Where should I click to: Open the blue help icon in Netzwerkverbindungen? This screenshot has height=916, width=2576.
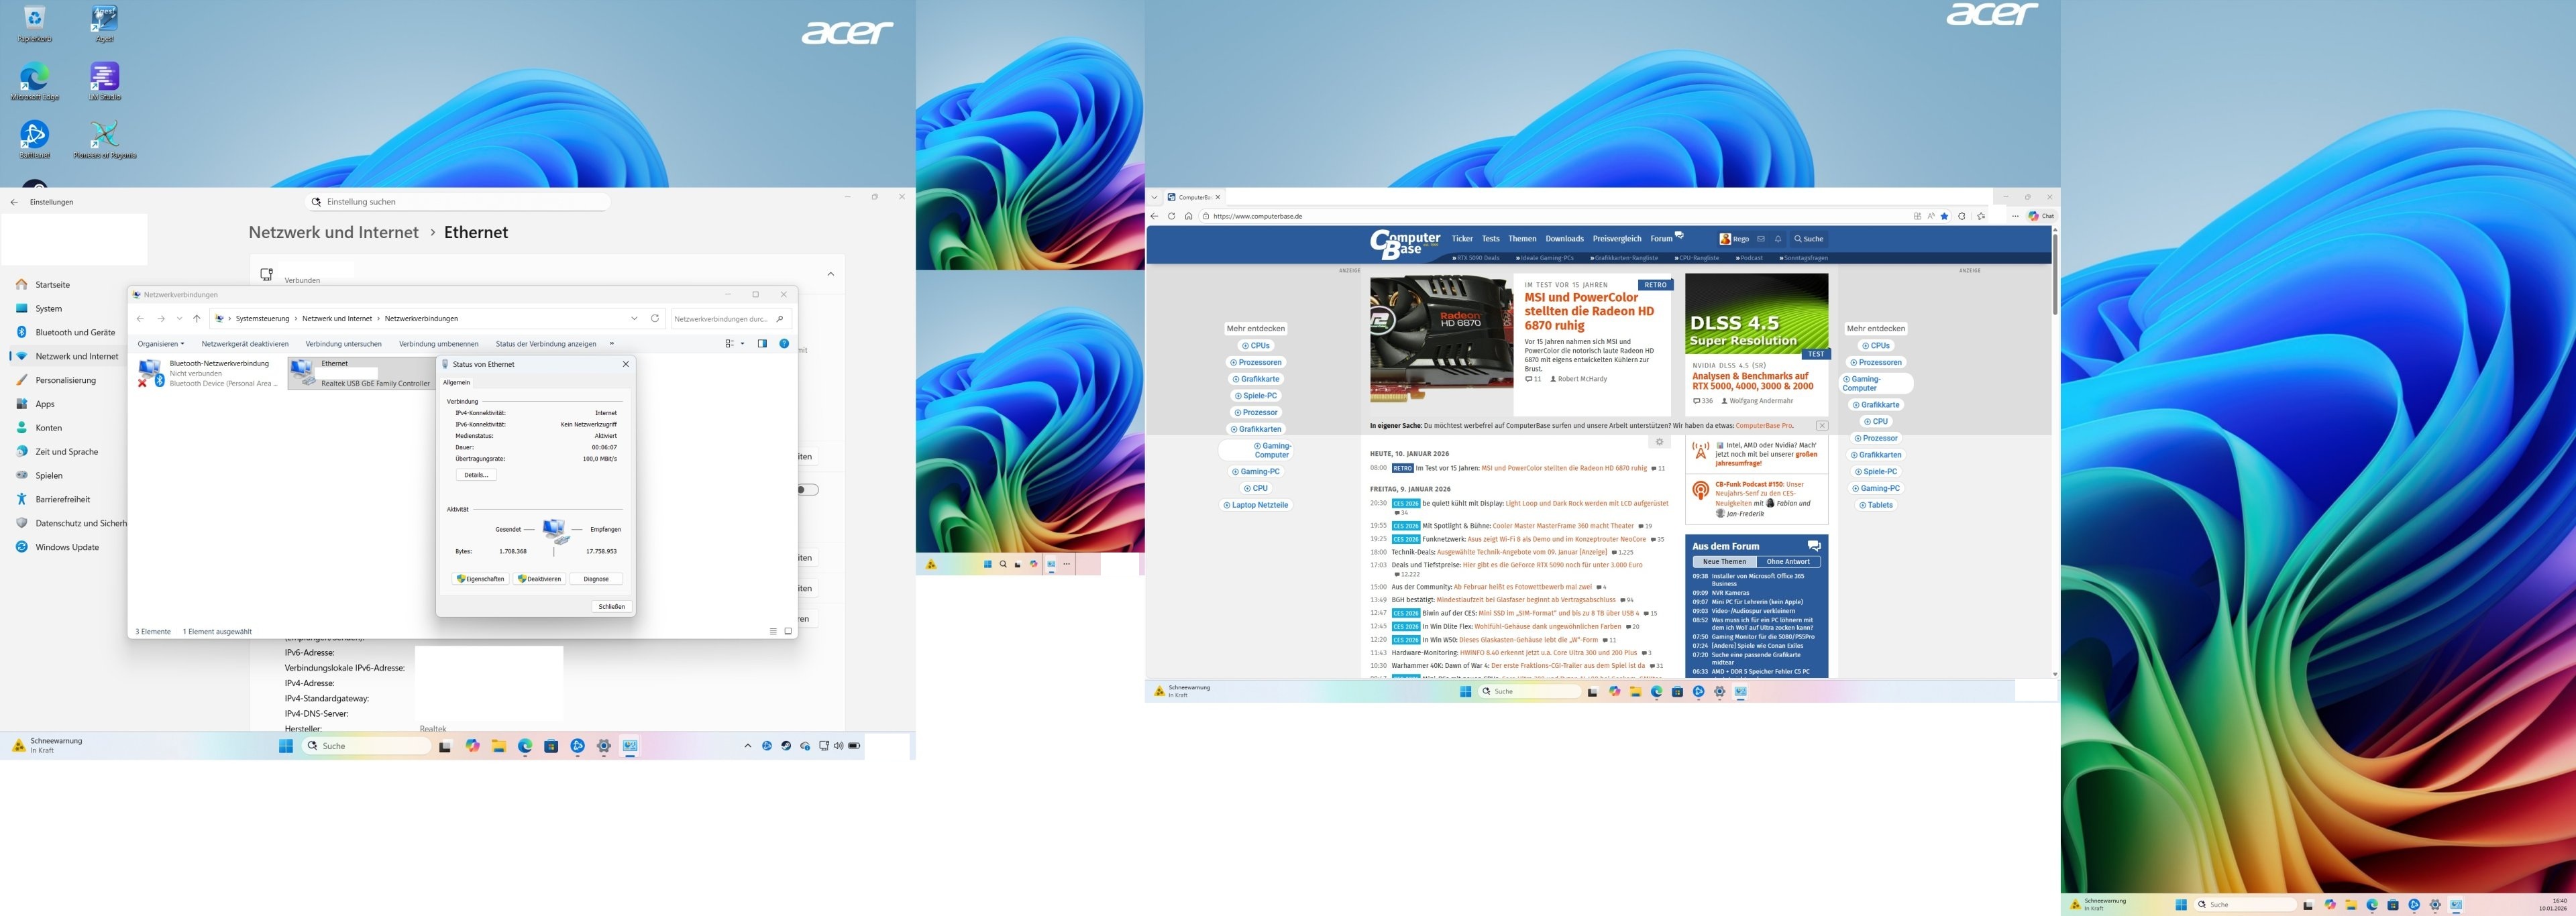tap(784, 344)
